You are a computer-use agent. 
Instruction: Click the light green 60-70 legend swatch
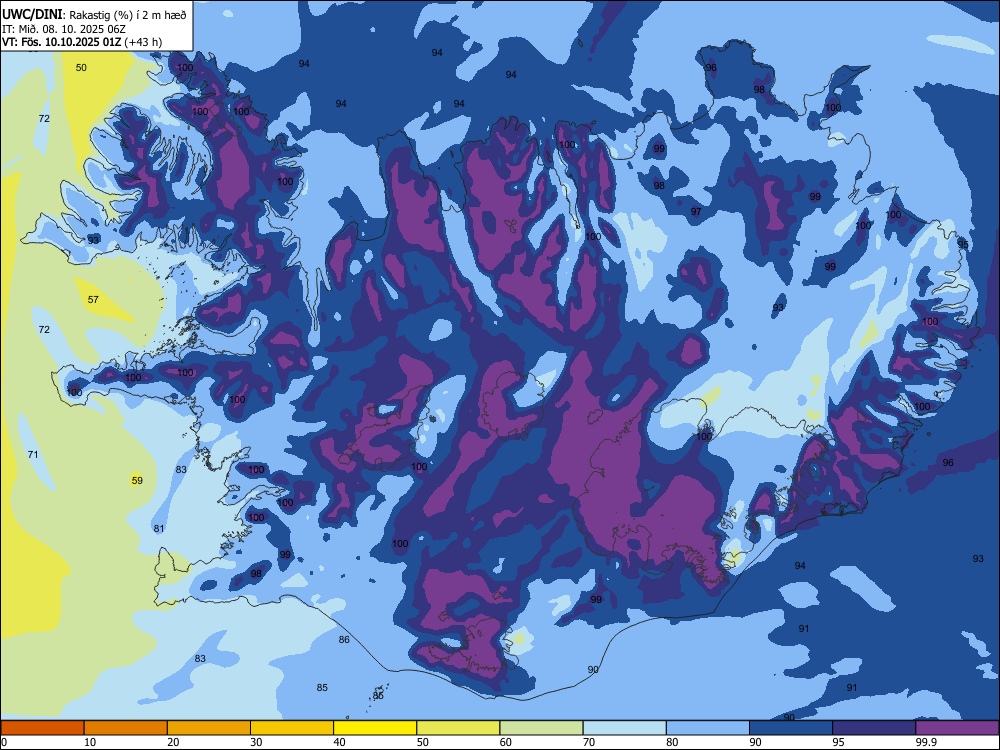click(541, 728)
